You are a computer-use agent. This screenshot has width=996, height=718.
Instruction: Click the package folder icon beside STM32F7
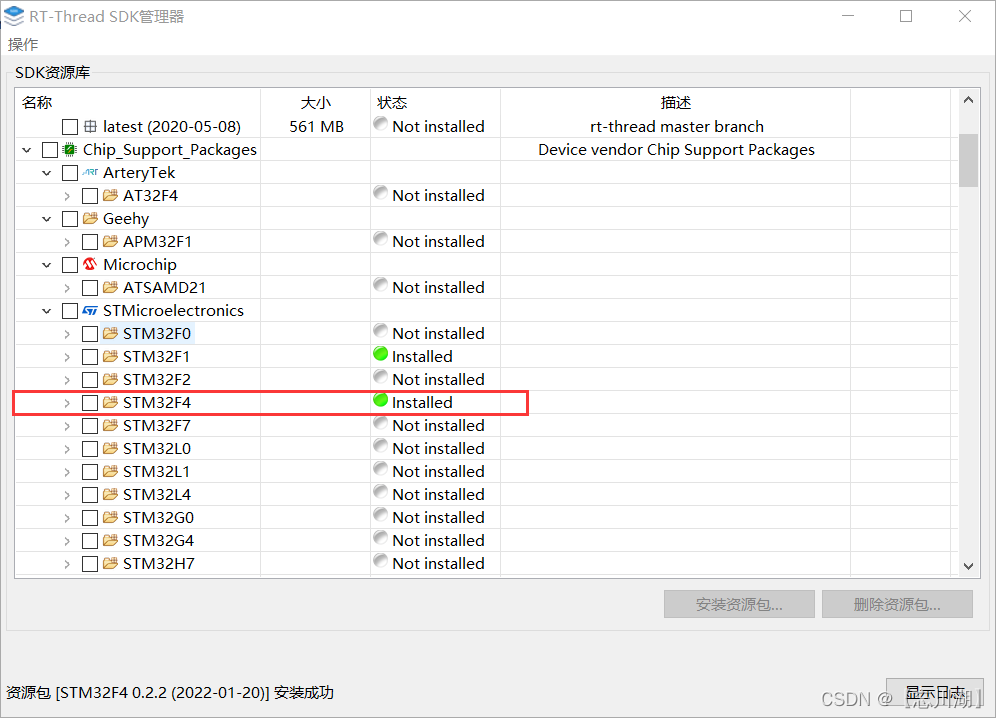point(110,424)
